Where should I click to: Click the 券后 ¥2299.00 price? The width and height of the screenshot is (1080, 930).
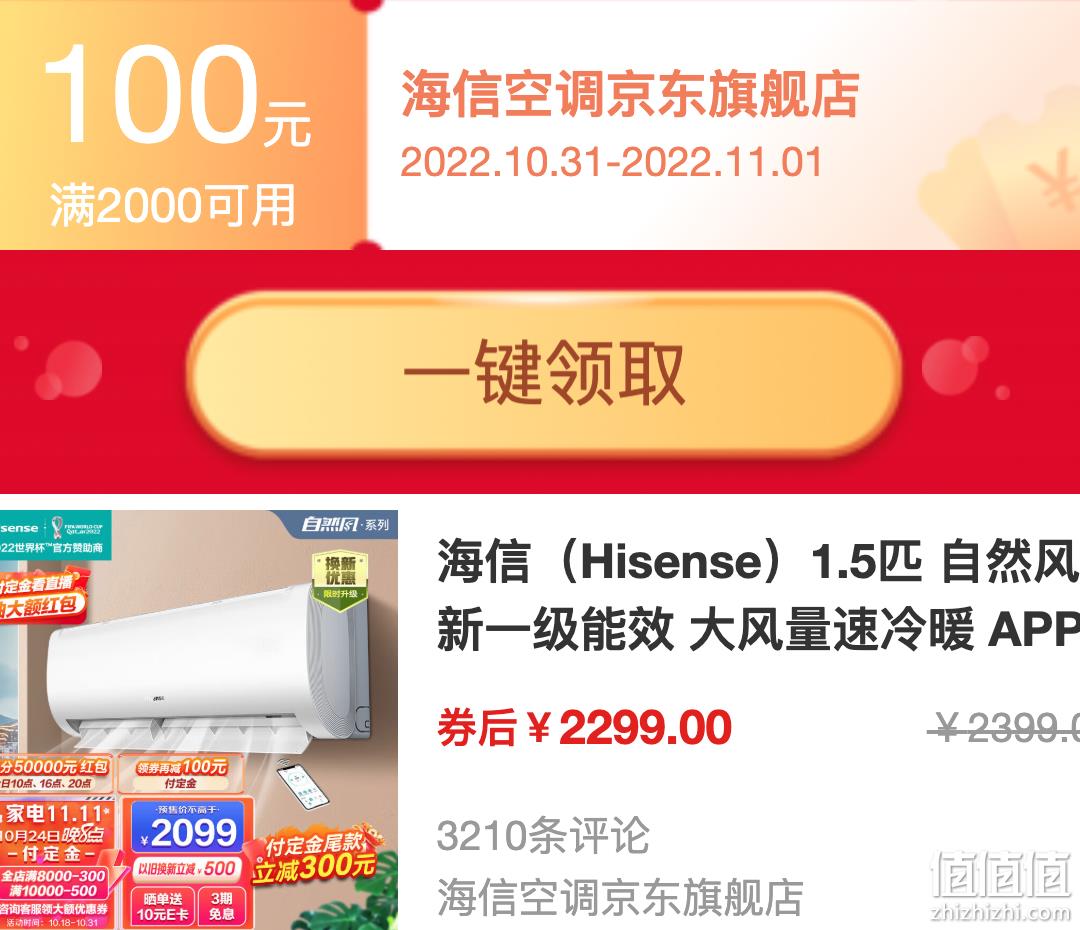click(x=584, y=727)
